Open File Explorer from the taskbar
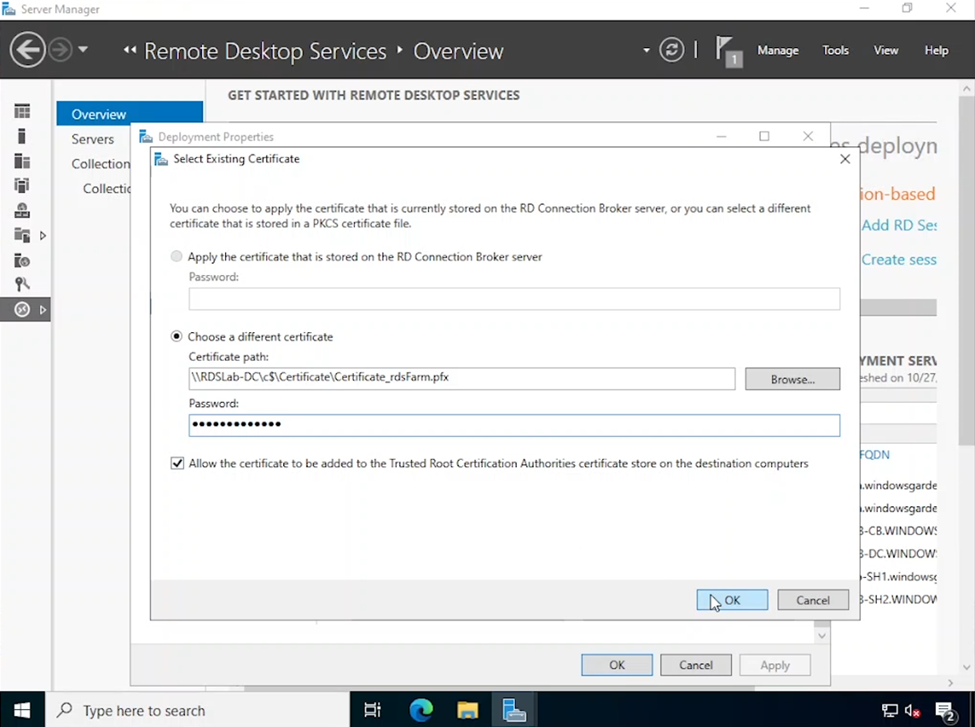The image size is (975, 727). (467, 710)
